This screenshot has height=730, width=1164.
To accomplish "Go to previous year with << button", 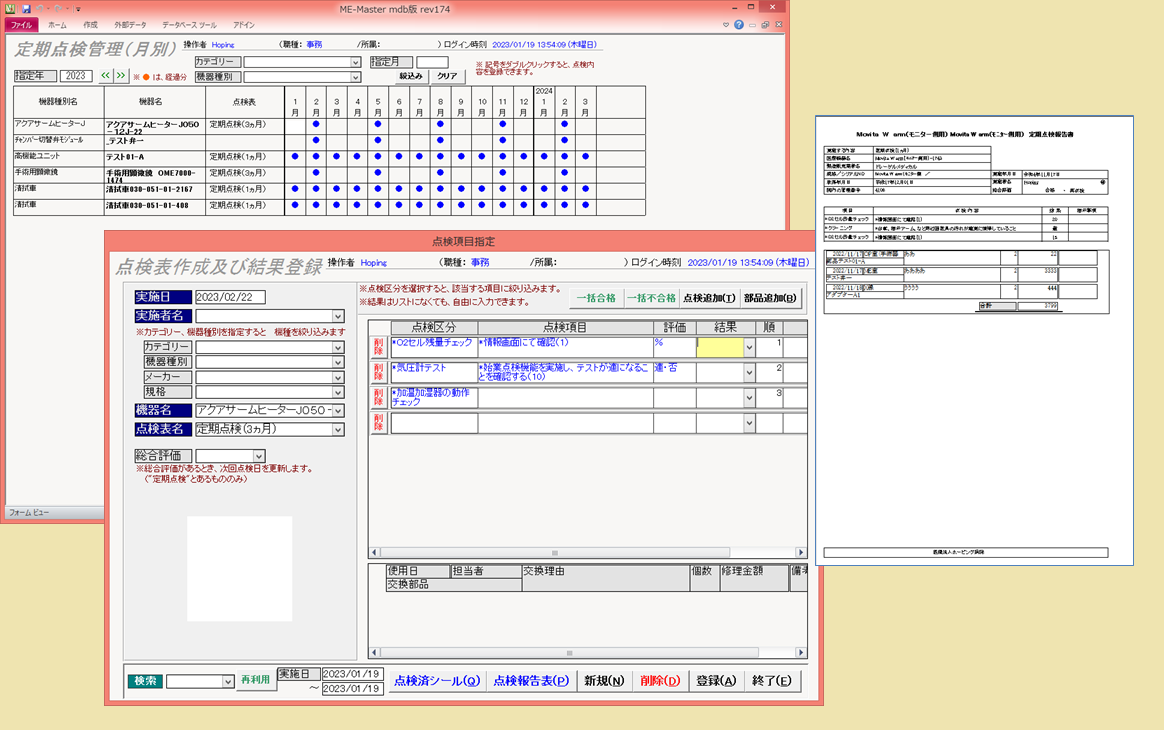I will point(105,76).
